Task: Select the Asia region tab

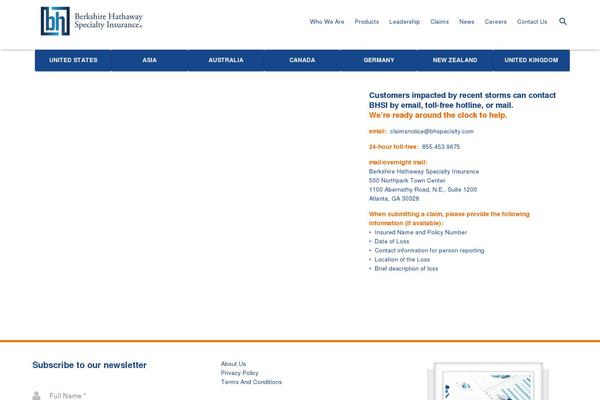Action: click(x=150, y=60)
